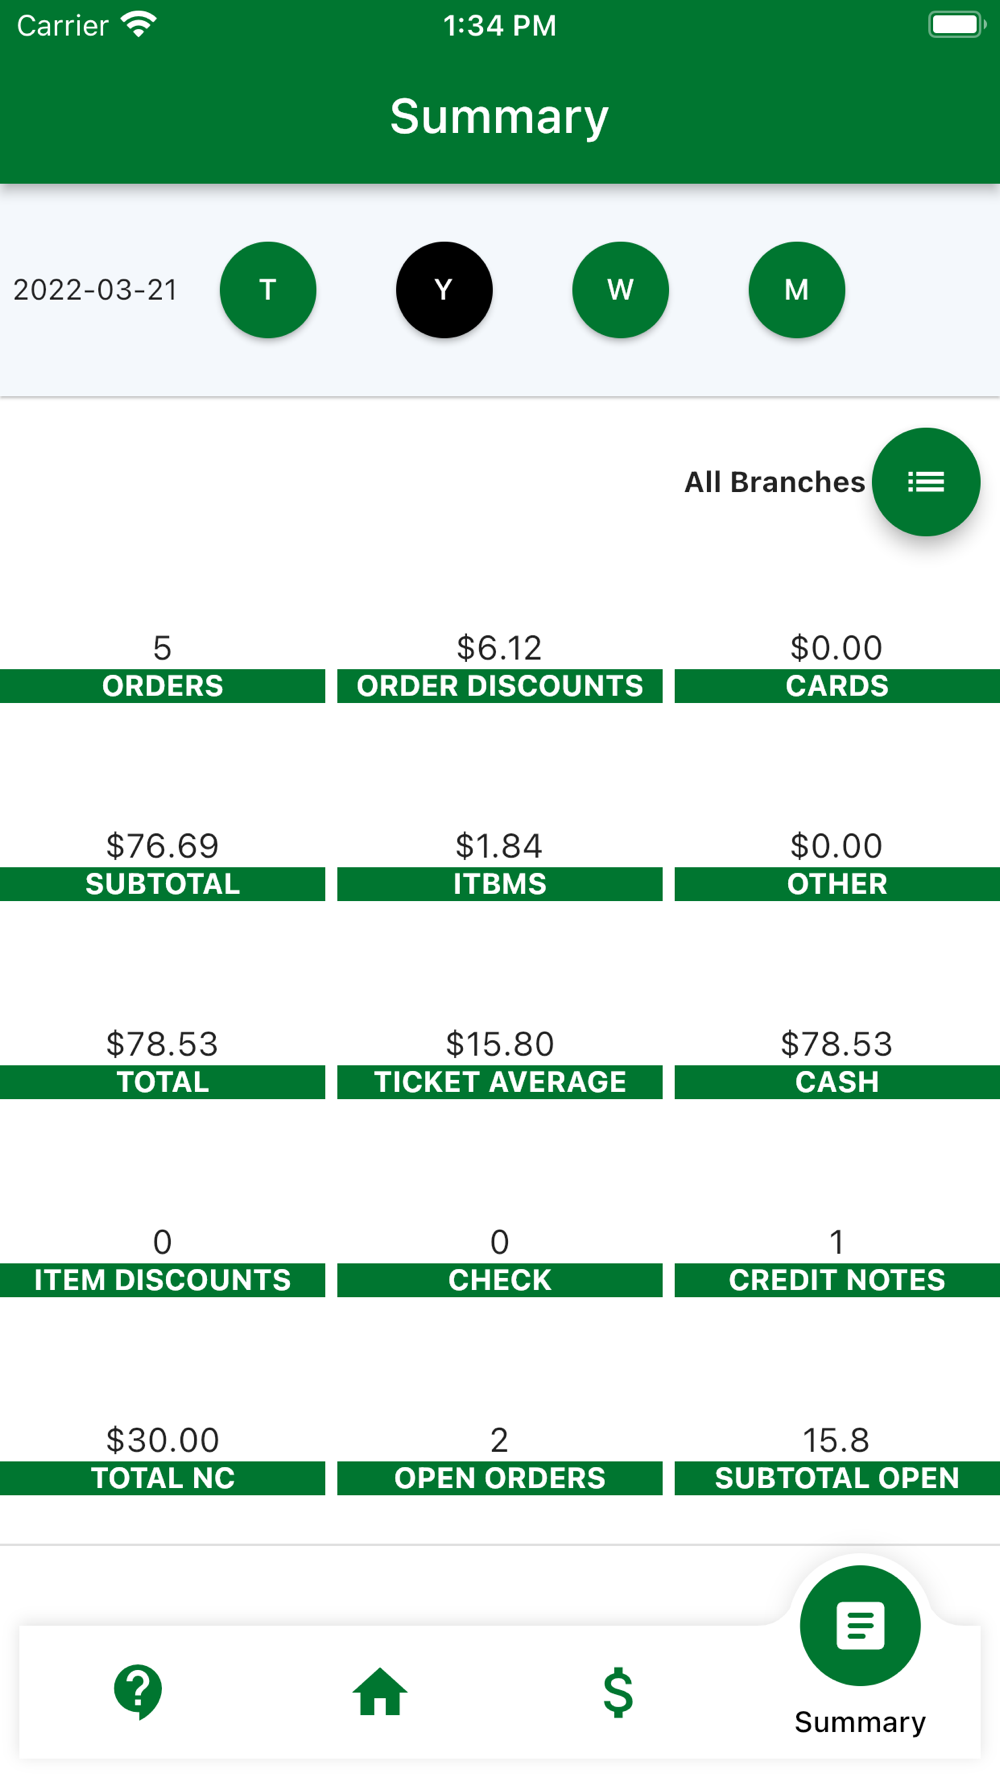Image resolution: width=1000 pixels, height=1778 pixels.
Task: Select the Y (yesterday) period circle
Action: (444, 290)
